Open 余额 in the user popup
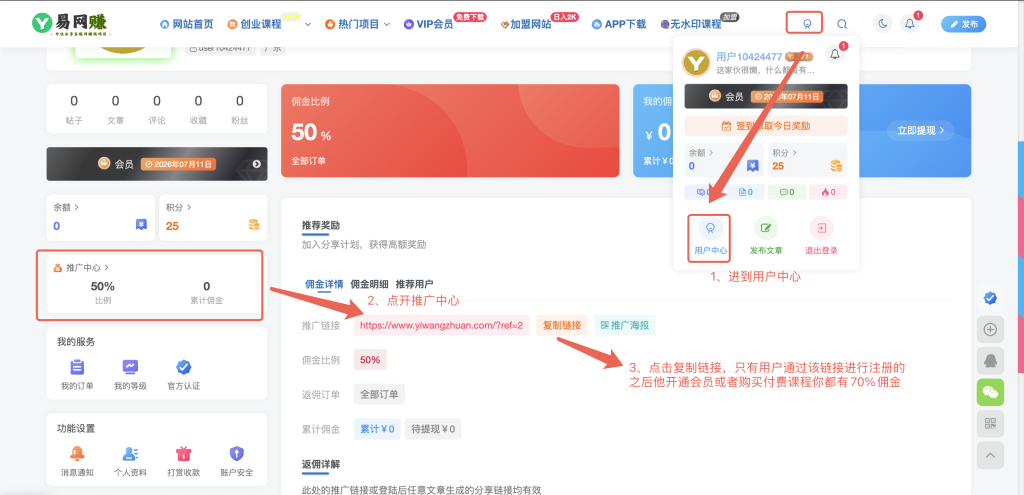 click(724, 160)
